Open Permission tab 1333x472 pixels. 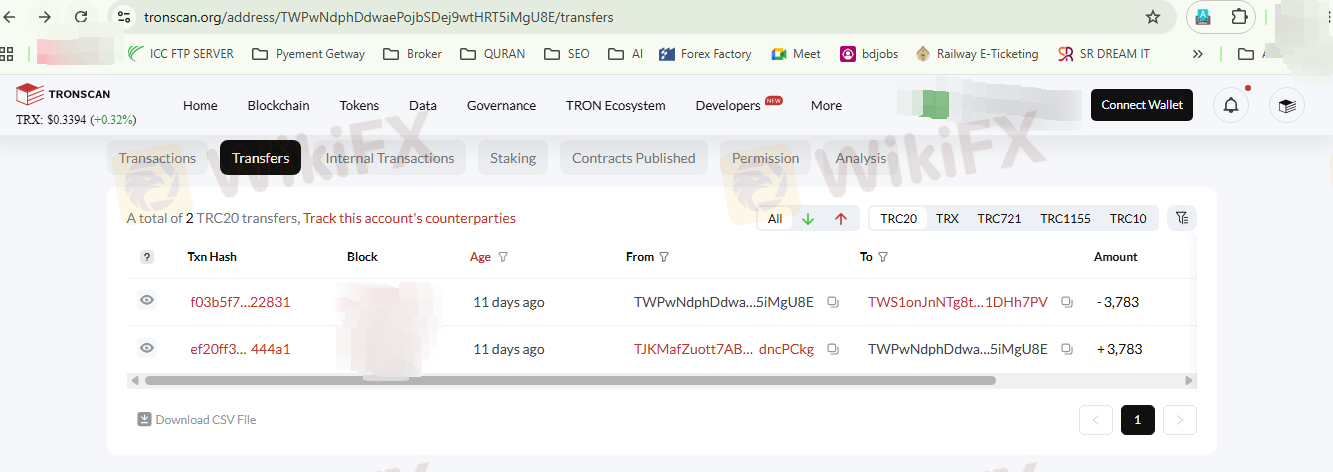tap(765, 158)
